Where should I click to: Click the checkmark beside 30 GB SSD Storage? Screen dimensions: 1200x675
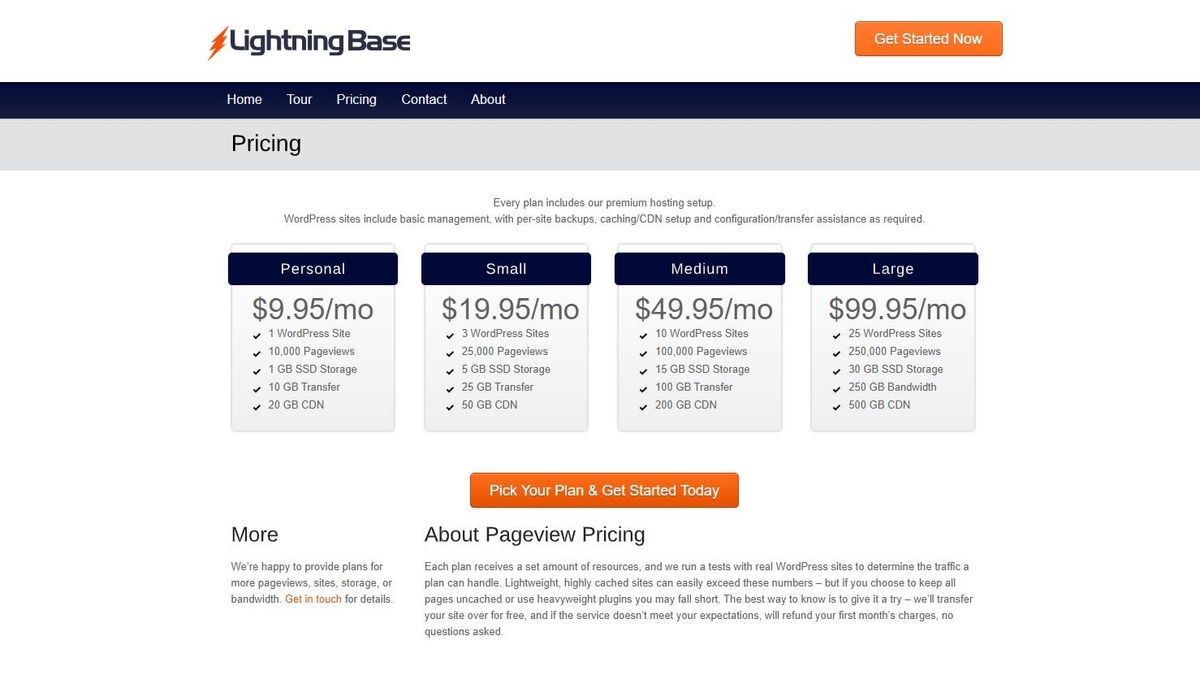pos(836,370)
